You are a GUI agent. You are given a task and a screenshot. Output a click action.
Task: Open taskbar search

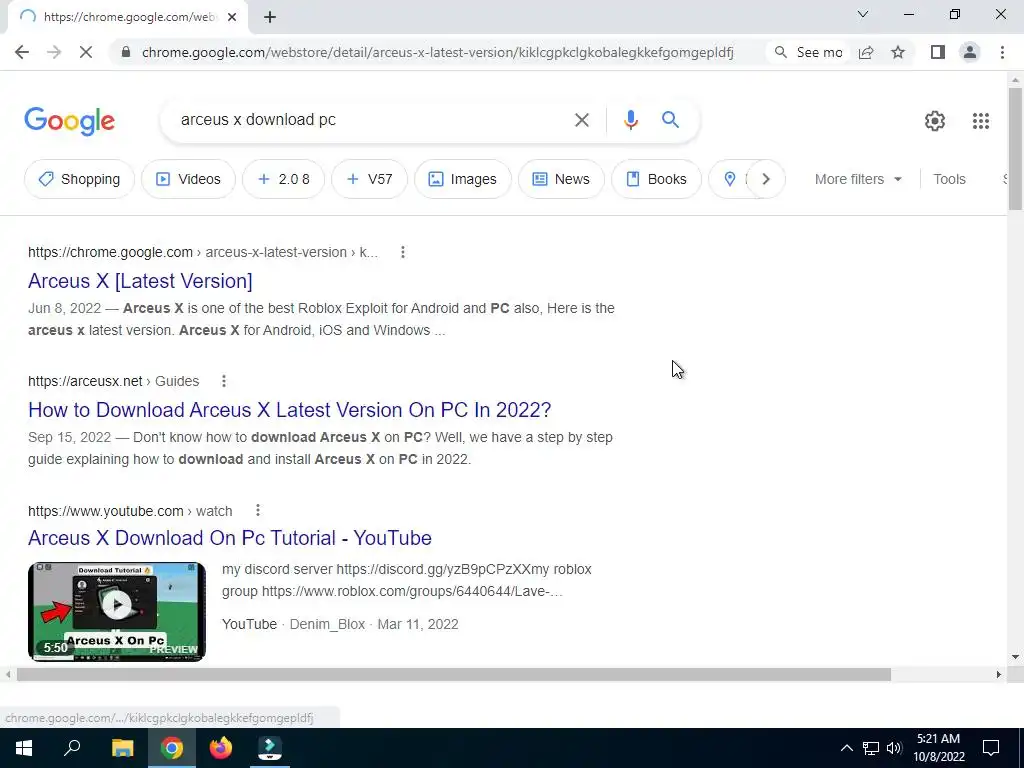[72, 748]
